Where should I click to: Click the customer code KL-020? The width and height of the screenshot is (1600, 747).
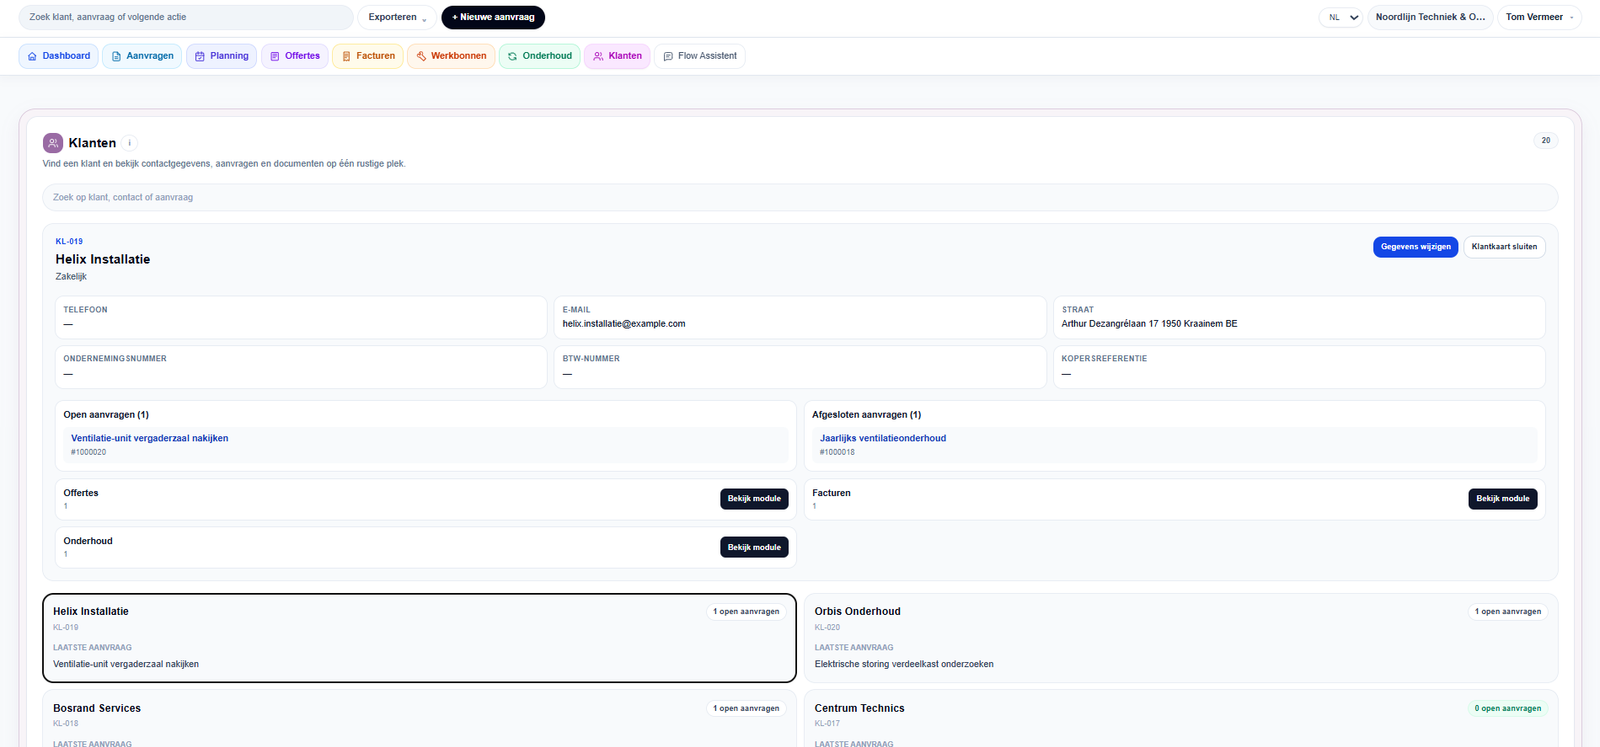[x=827, y=628]
